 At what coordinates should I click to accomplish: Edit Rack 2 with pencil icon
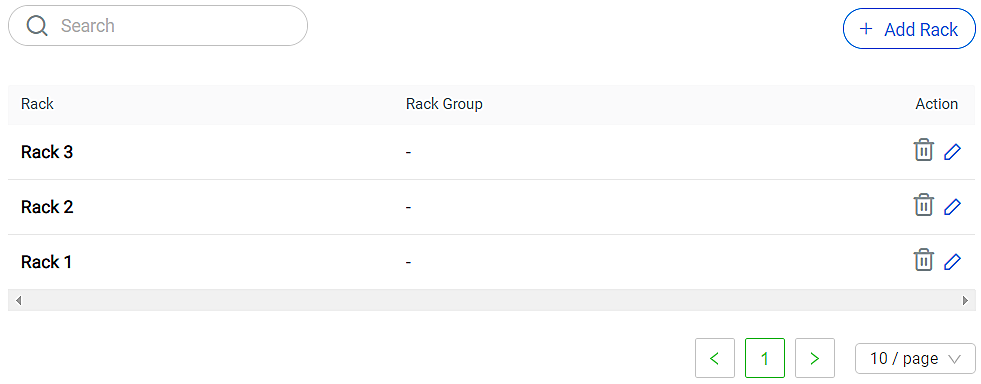tap(952, 206)
